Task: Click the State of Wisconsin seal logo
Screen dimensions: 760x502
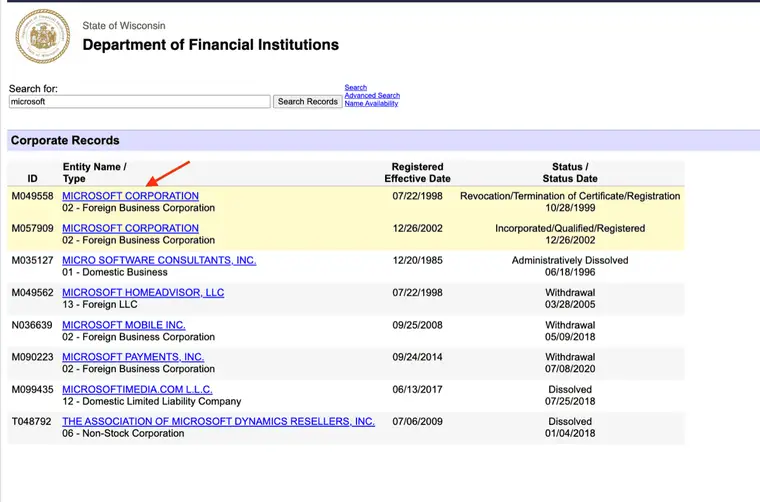Action: (x=43, y=36)
